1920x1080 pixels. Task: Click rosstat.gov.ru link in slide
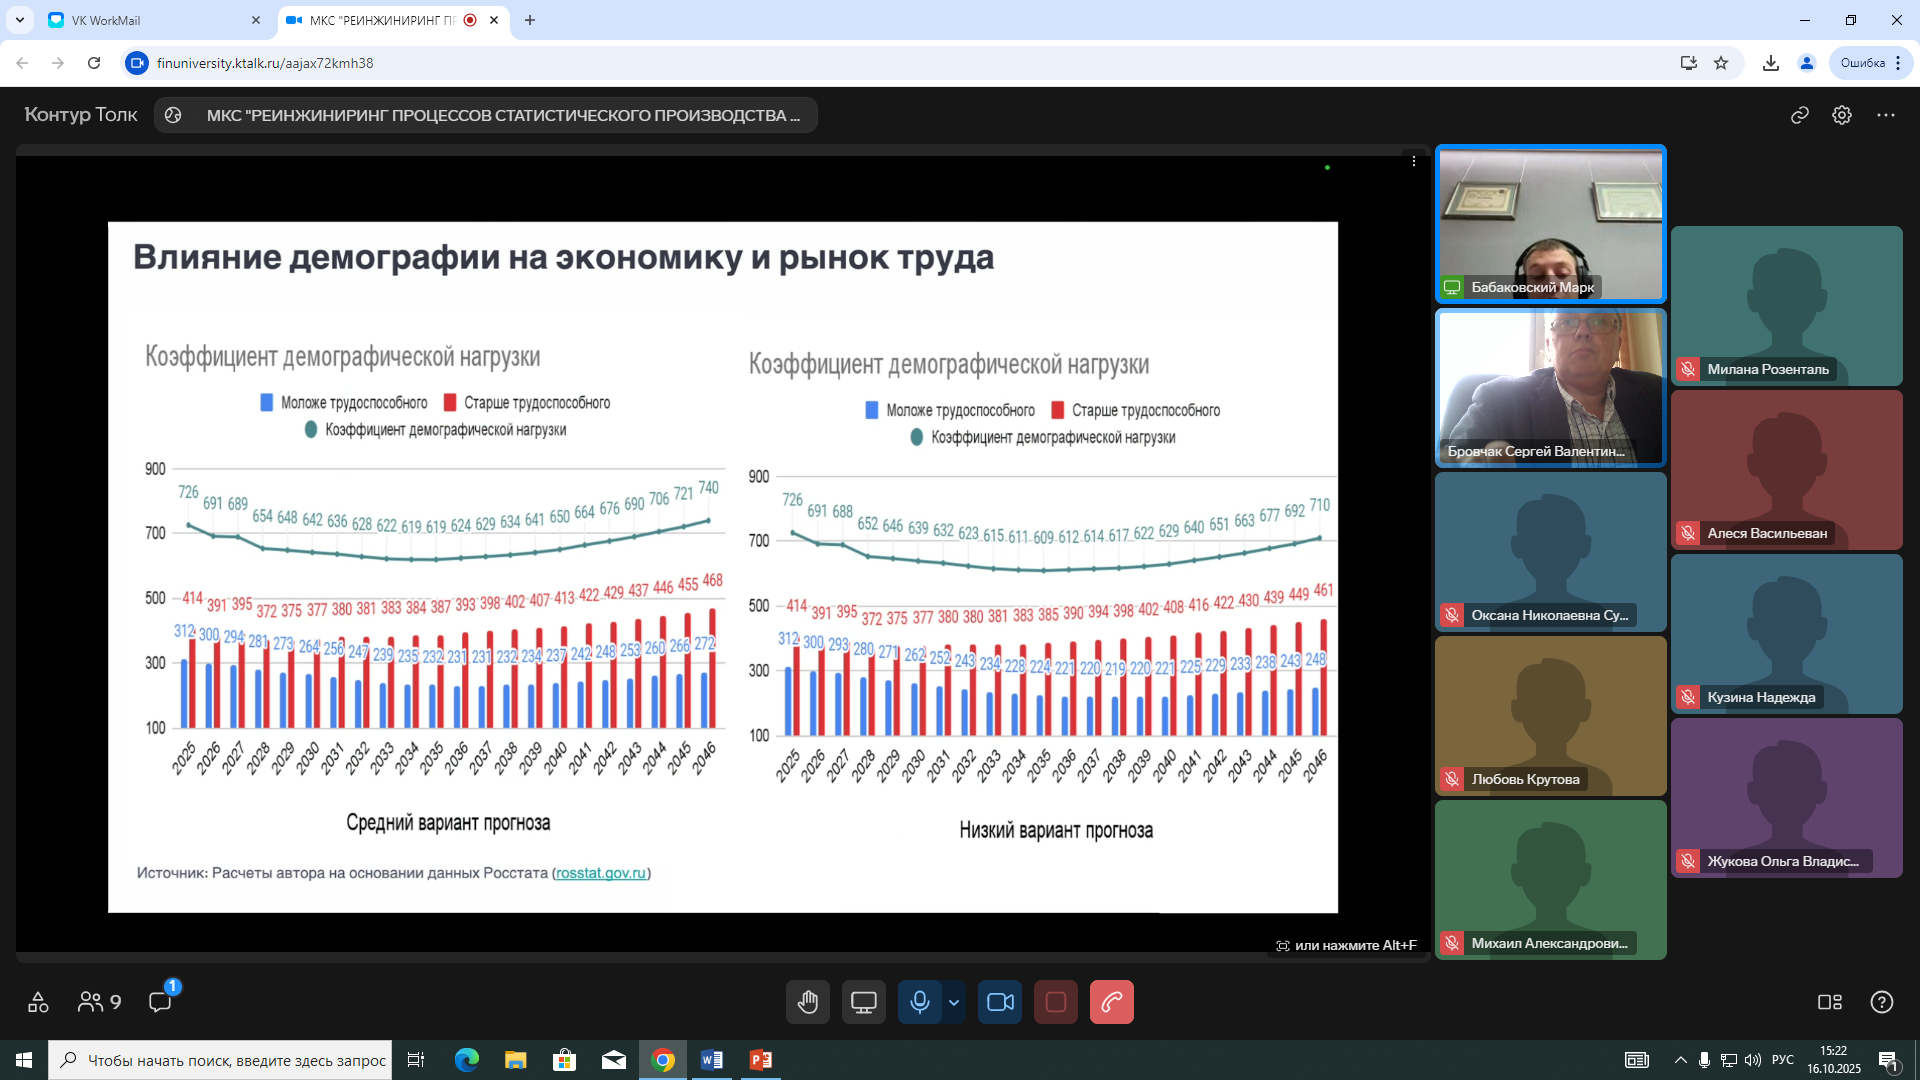pos(601,873)
